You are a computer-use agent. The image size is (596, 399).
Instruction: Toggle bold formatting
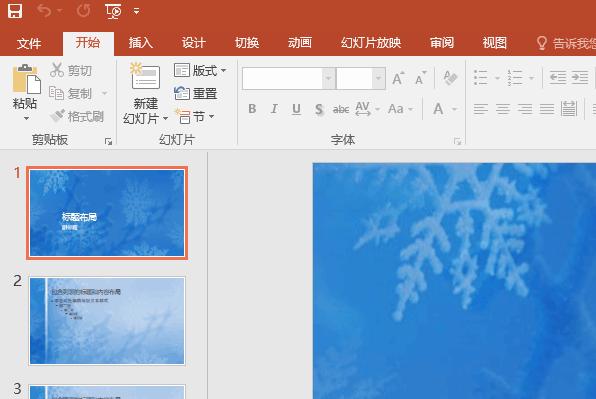(252, 109)
